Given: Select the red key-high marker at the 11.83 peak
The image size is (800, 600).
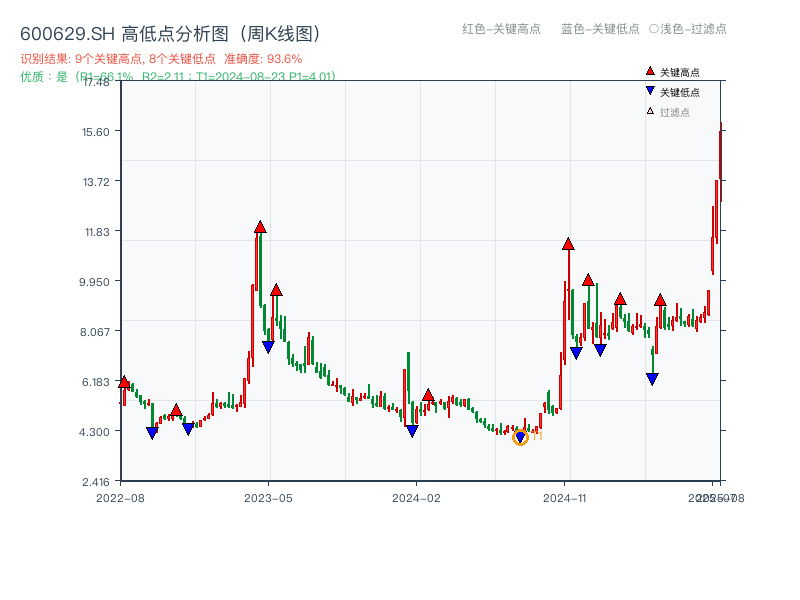Looking at the screenshot, I should pyautogui.click(x=260, y=228).
